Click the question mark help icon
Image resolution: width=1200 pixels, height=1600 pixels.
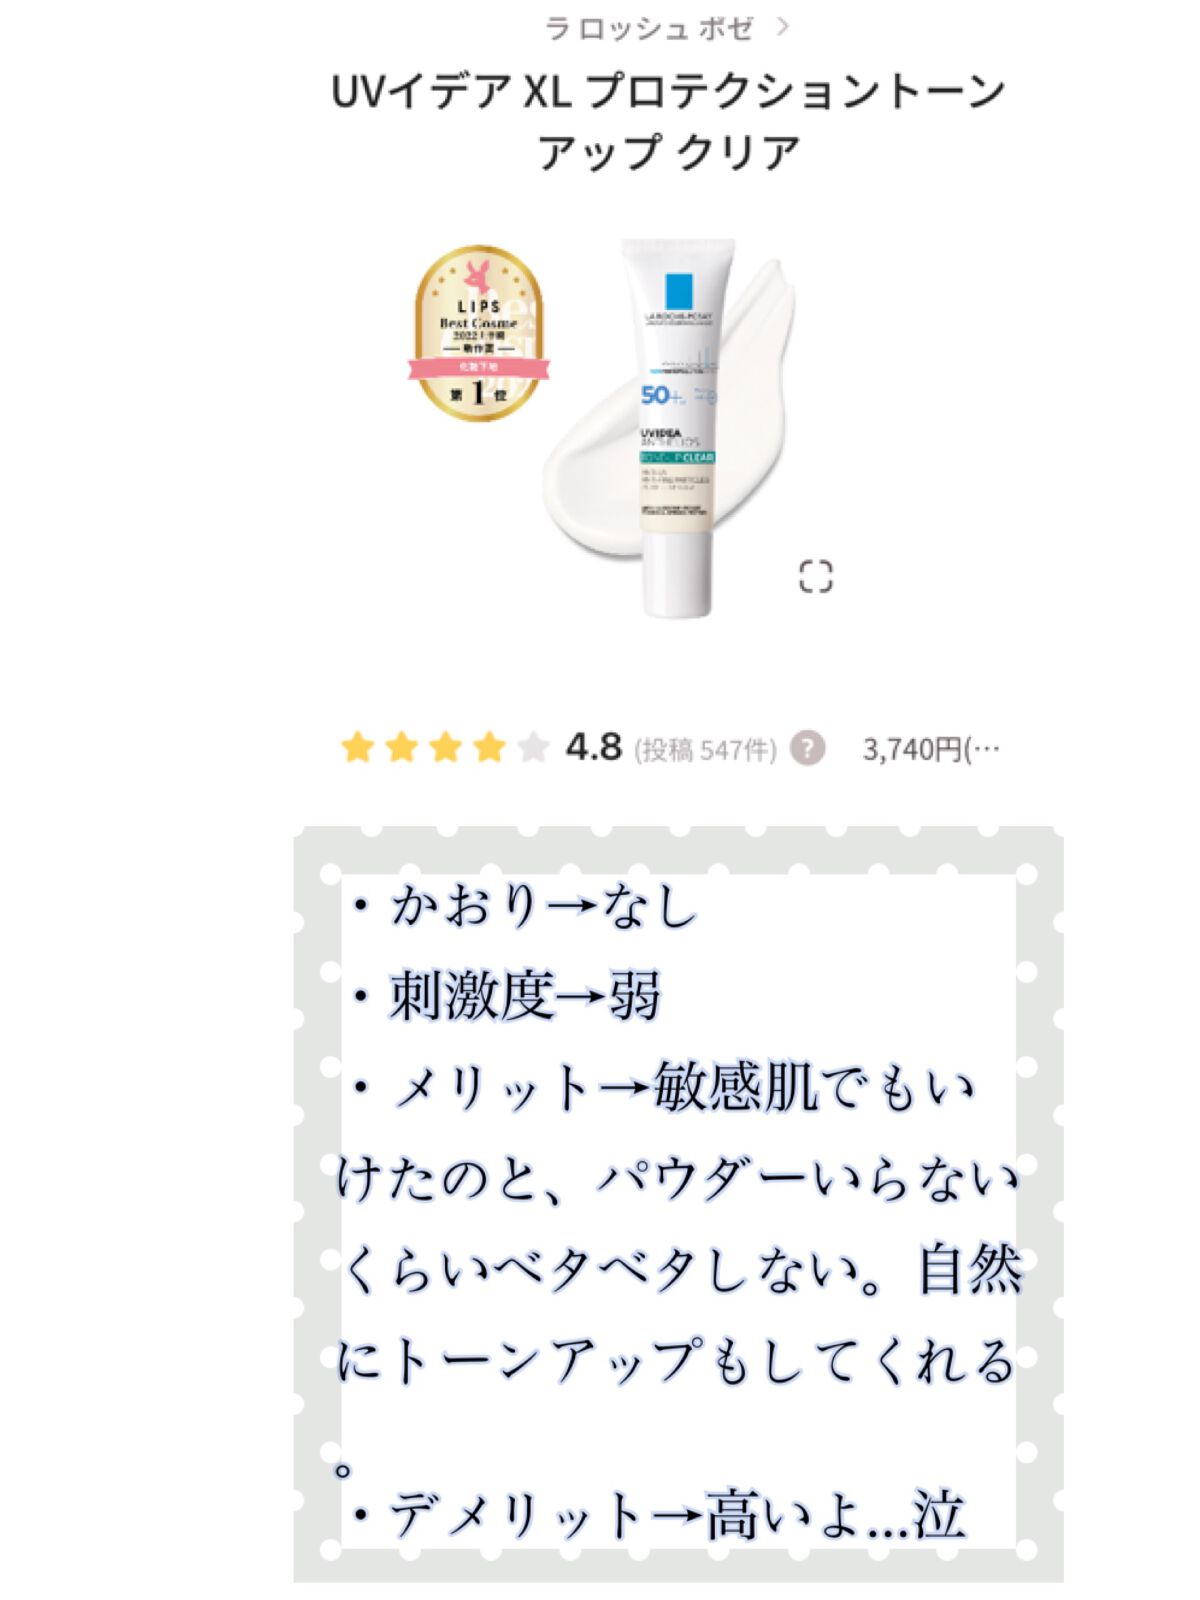[x=808, y=748]
